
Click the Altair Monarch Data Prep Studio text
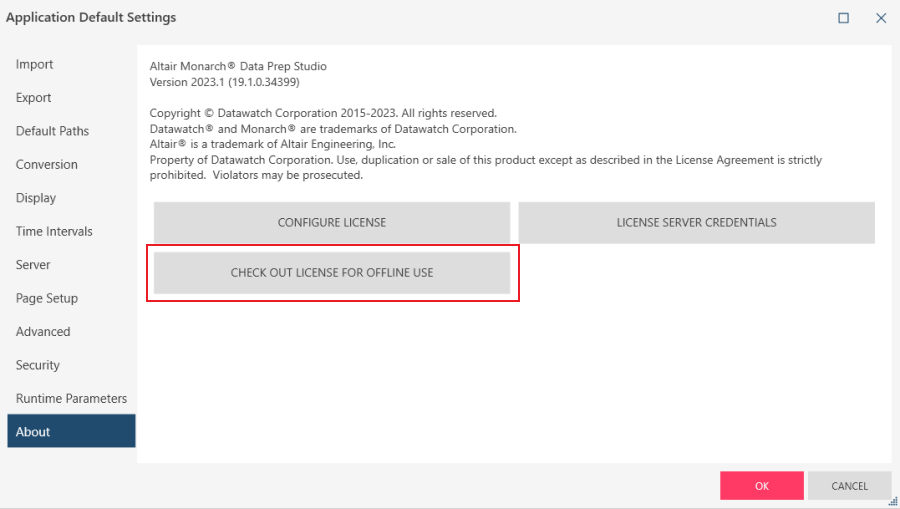(238, 66)
